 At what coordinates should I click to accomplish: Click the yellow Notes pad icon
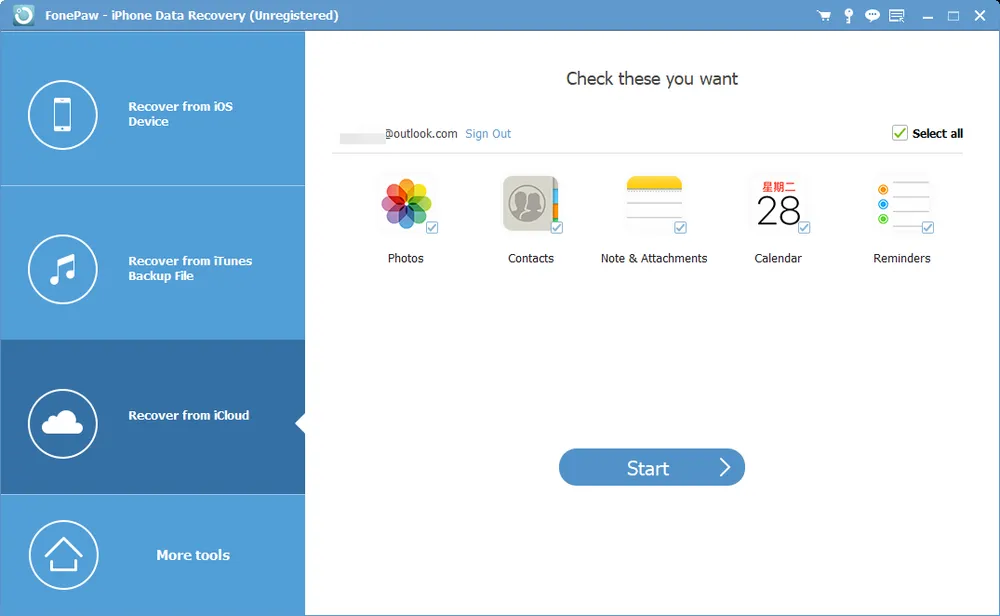[x=654, y=202]
